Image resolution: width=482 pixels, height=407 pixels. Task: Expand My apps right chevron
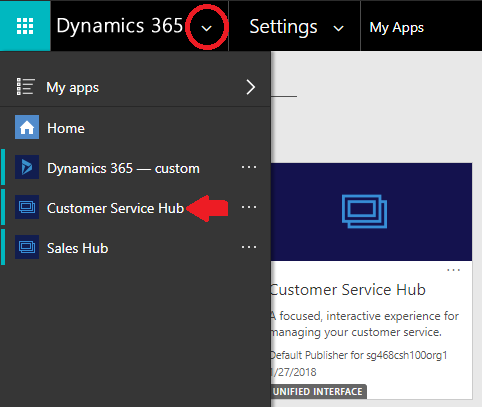click(250, 87)
